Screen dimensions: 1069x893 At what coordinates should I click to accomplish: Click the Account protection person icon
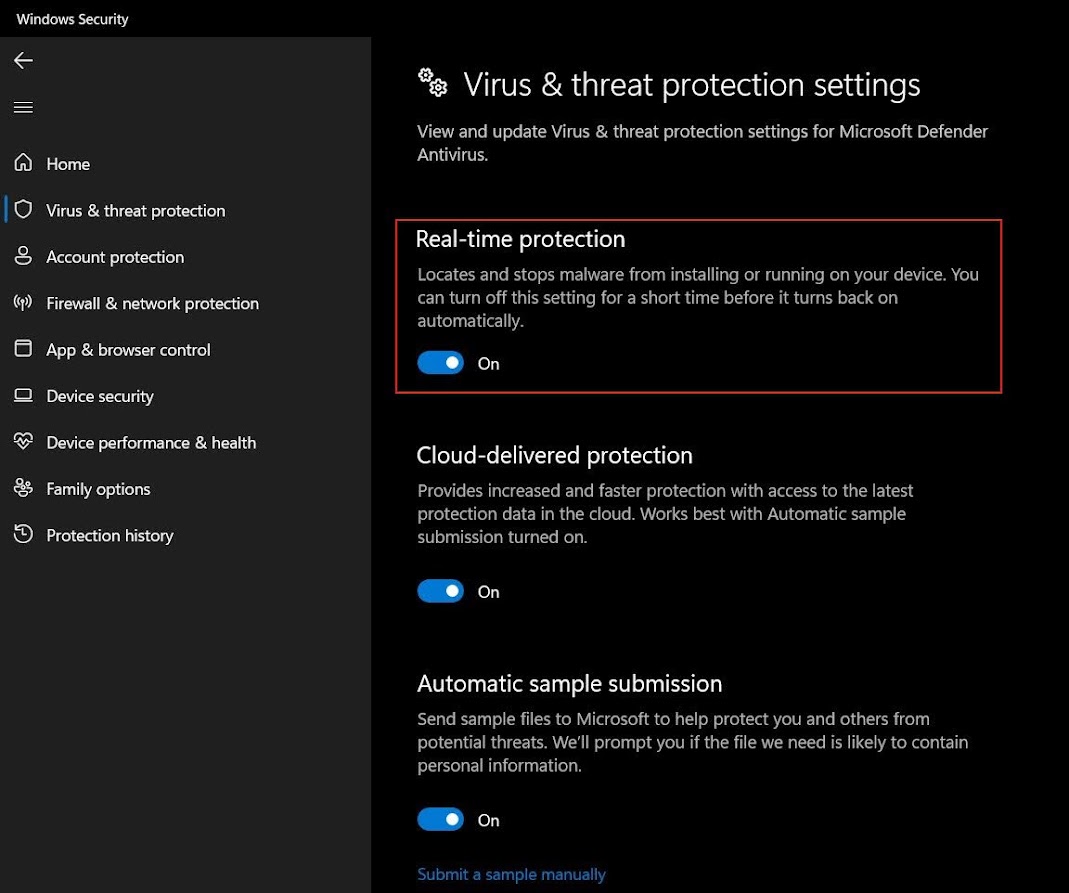[24, 256]
